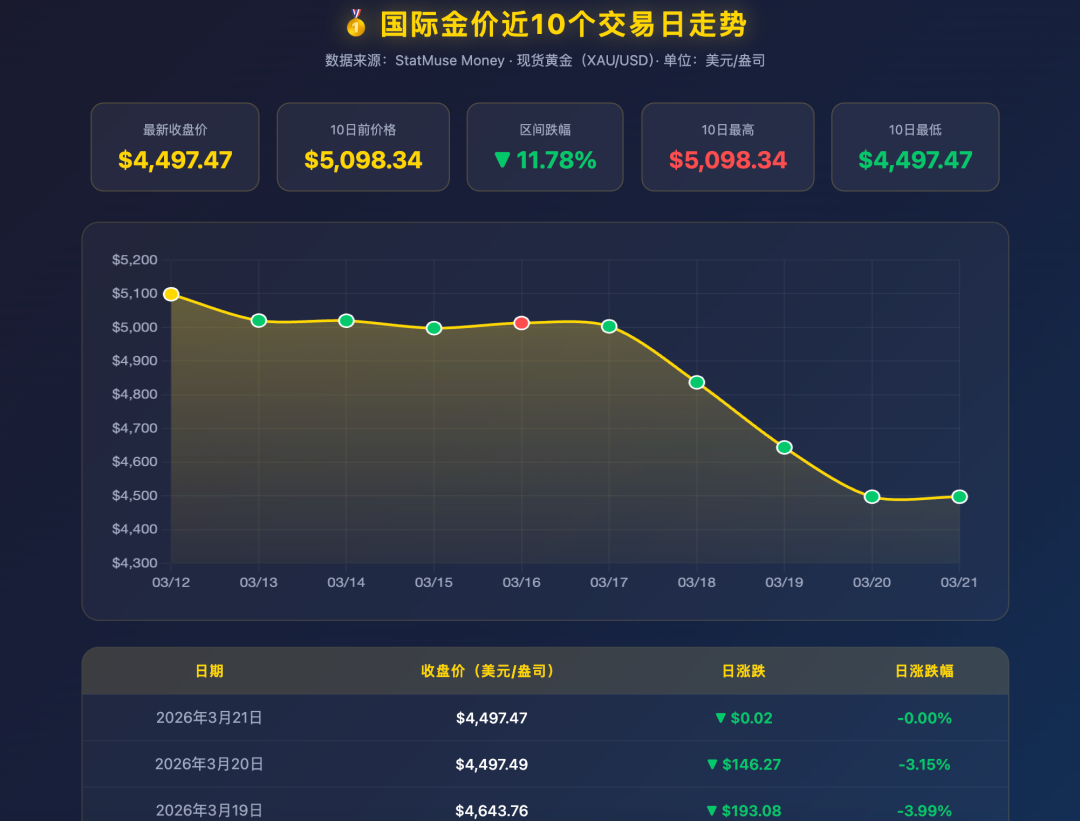Click the green chart point at 03/19
1080x821 pixels.
pos(784,447)
